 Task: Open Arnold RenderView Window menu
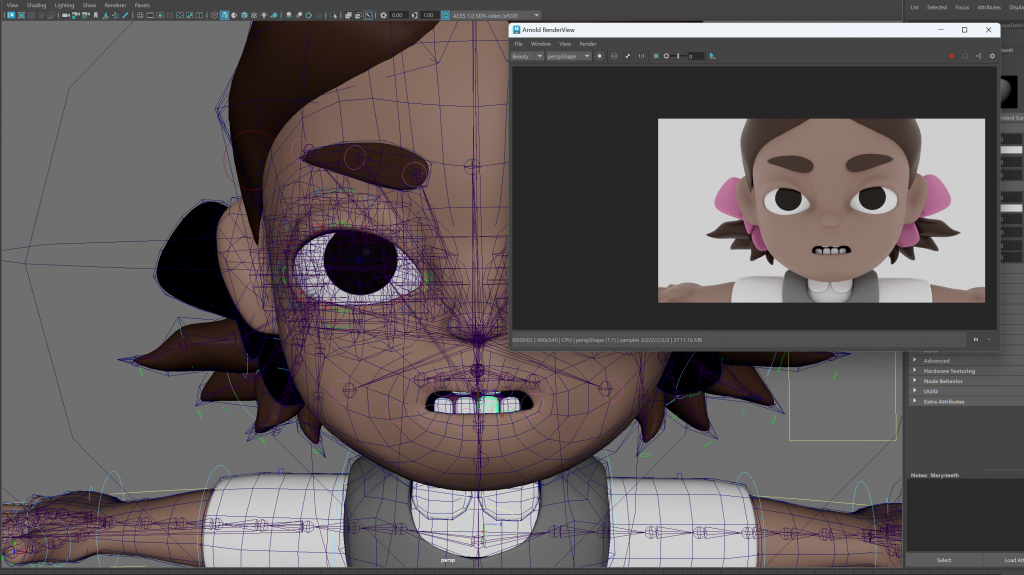pos(541,44)
